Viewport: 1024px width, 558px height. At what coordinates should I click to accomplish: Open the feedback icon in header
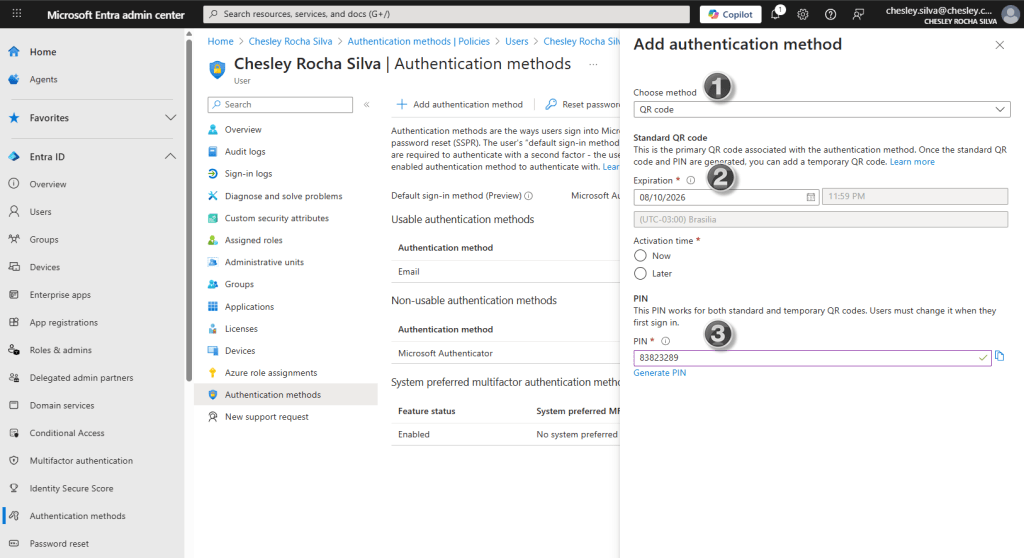coord(858,14)
